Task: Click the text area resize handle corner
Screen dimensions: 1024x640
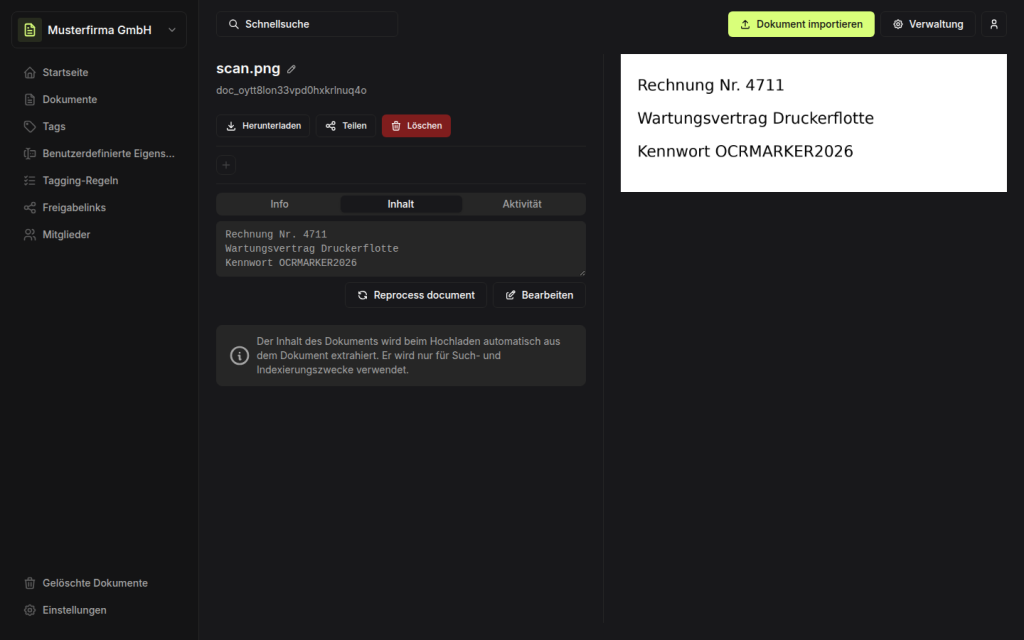Action: [582, 272]
